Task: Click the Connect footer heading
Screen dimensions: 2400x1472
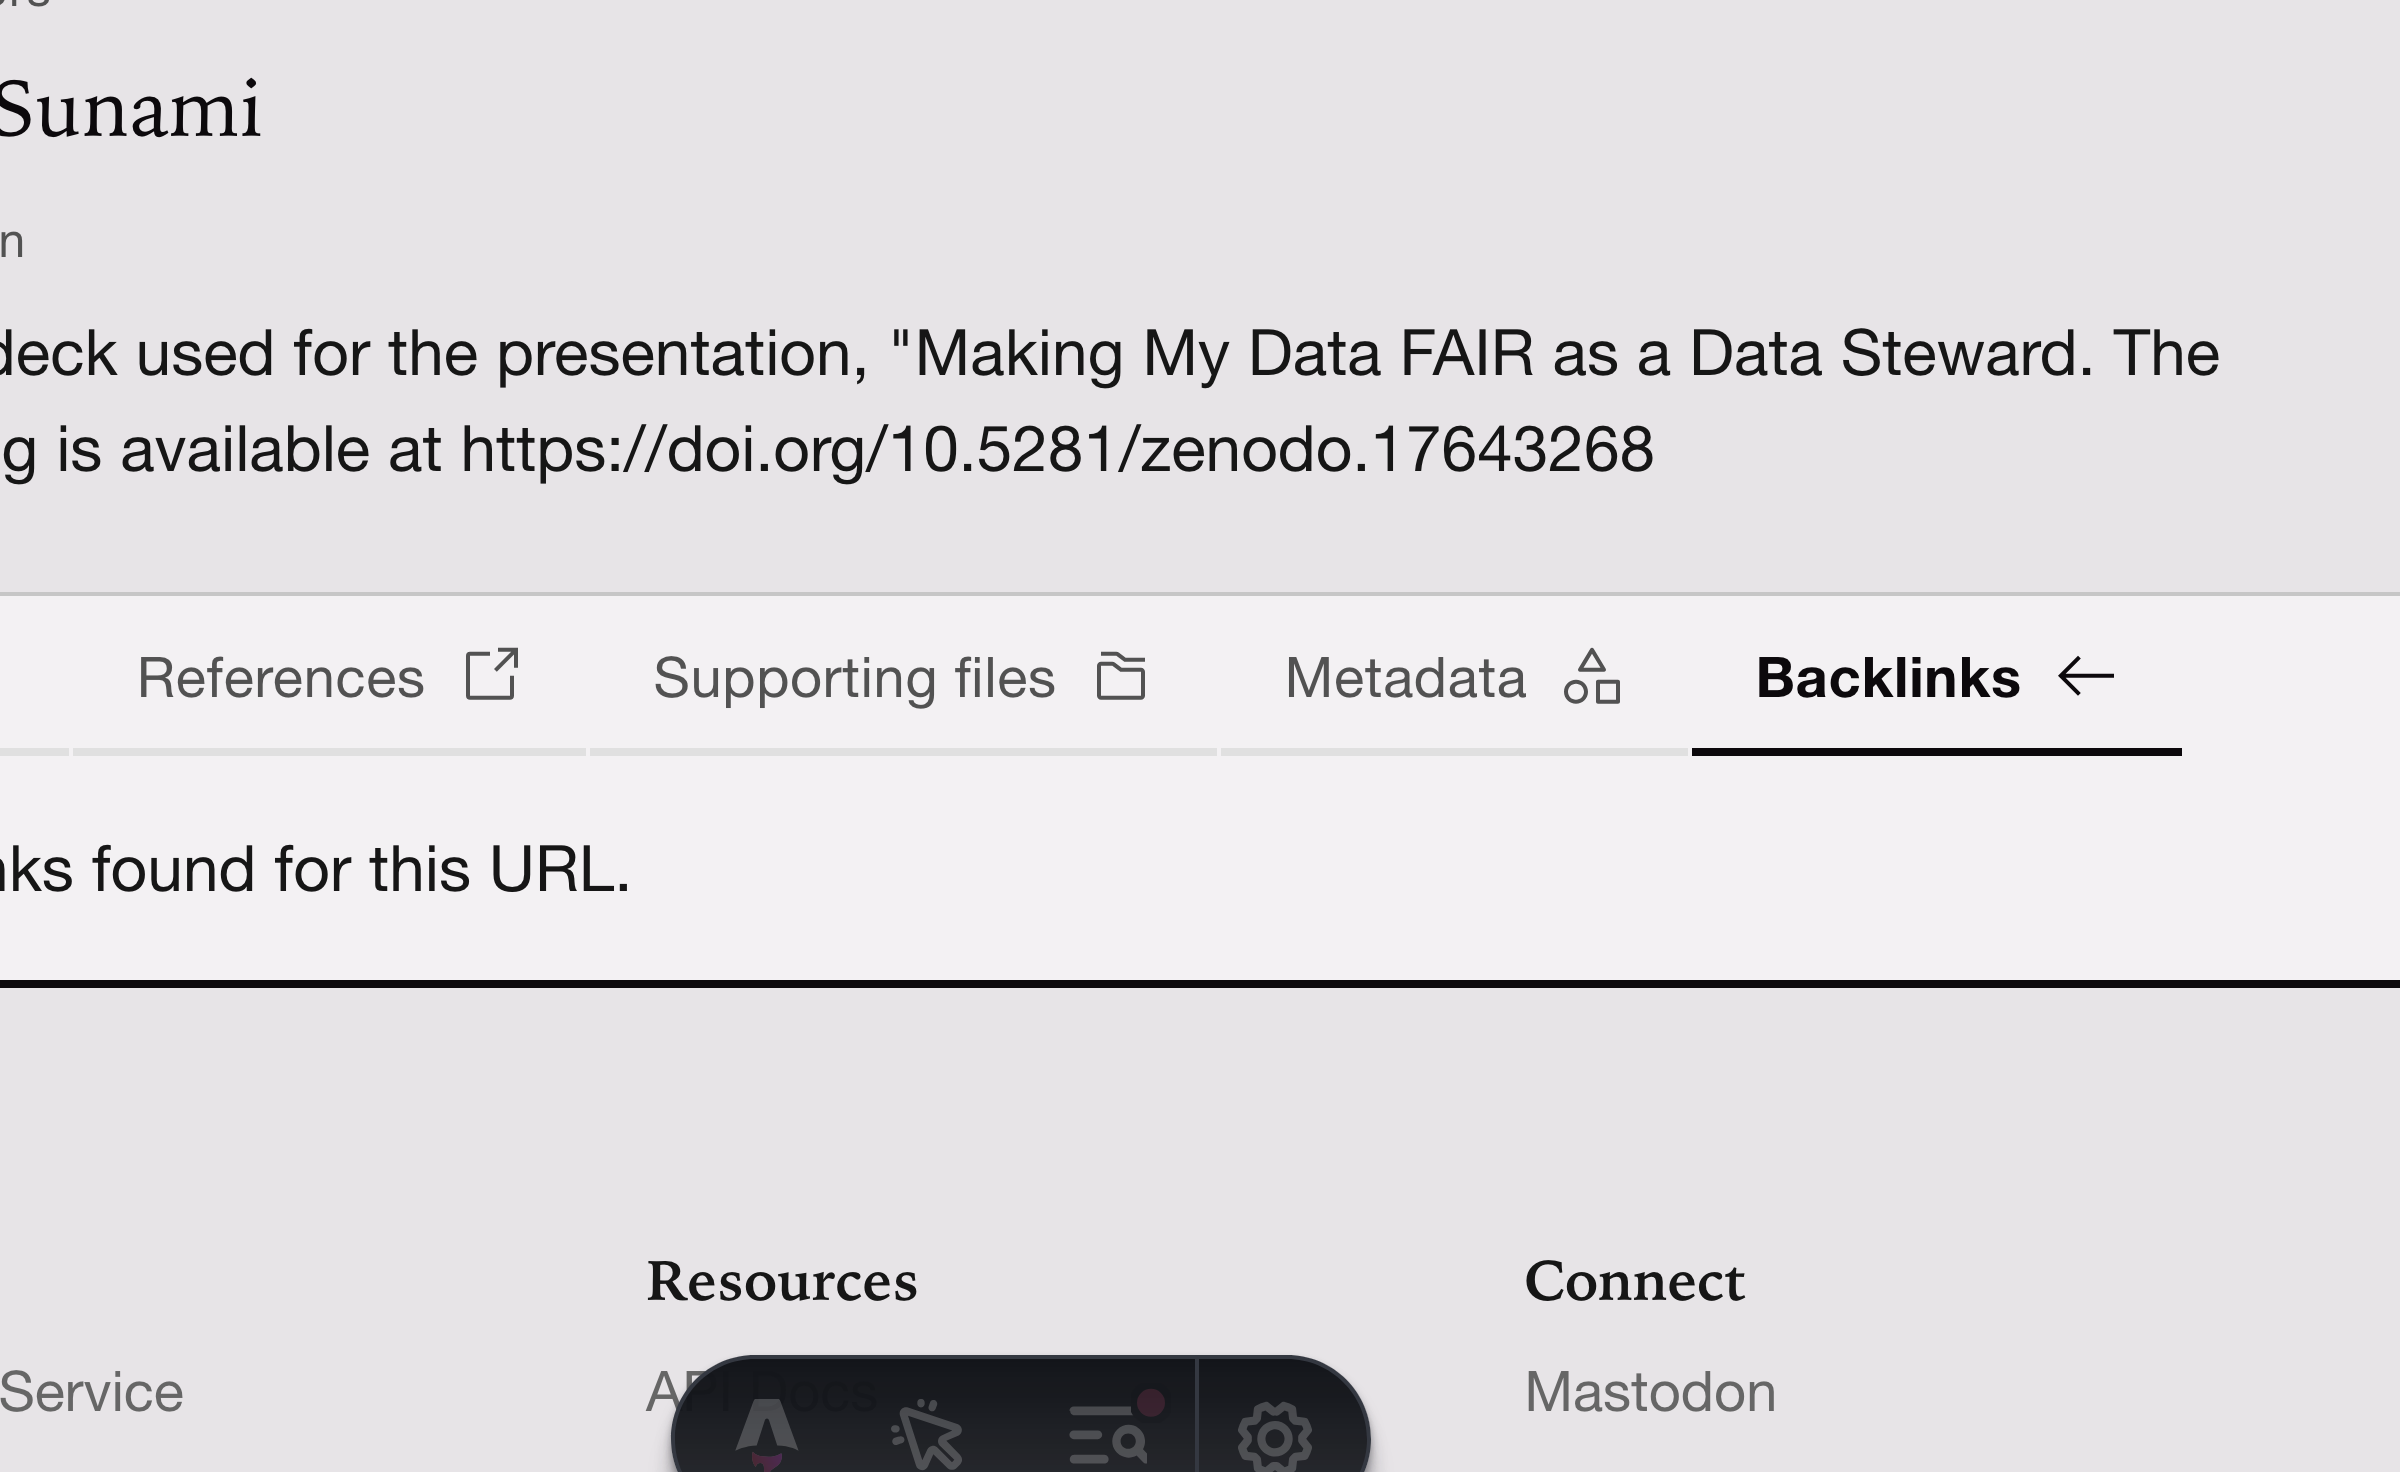Action: click(x=1635, y=1282)
